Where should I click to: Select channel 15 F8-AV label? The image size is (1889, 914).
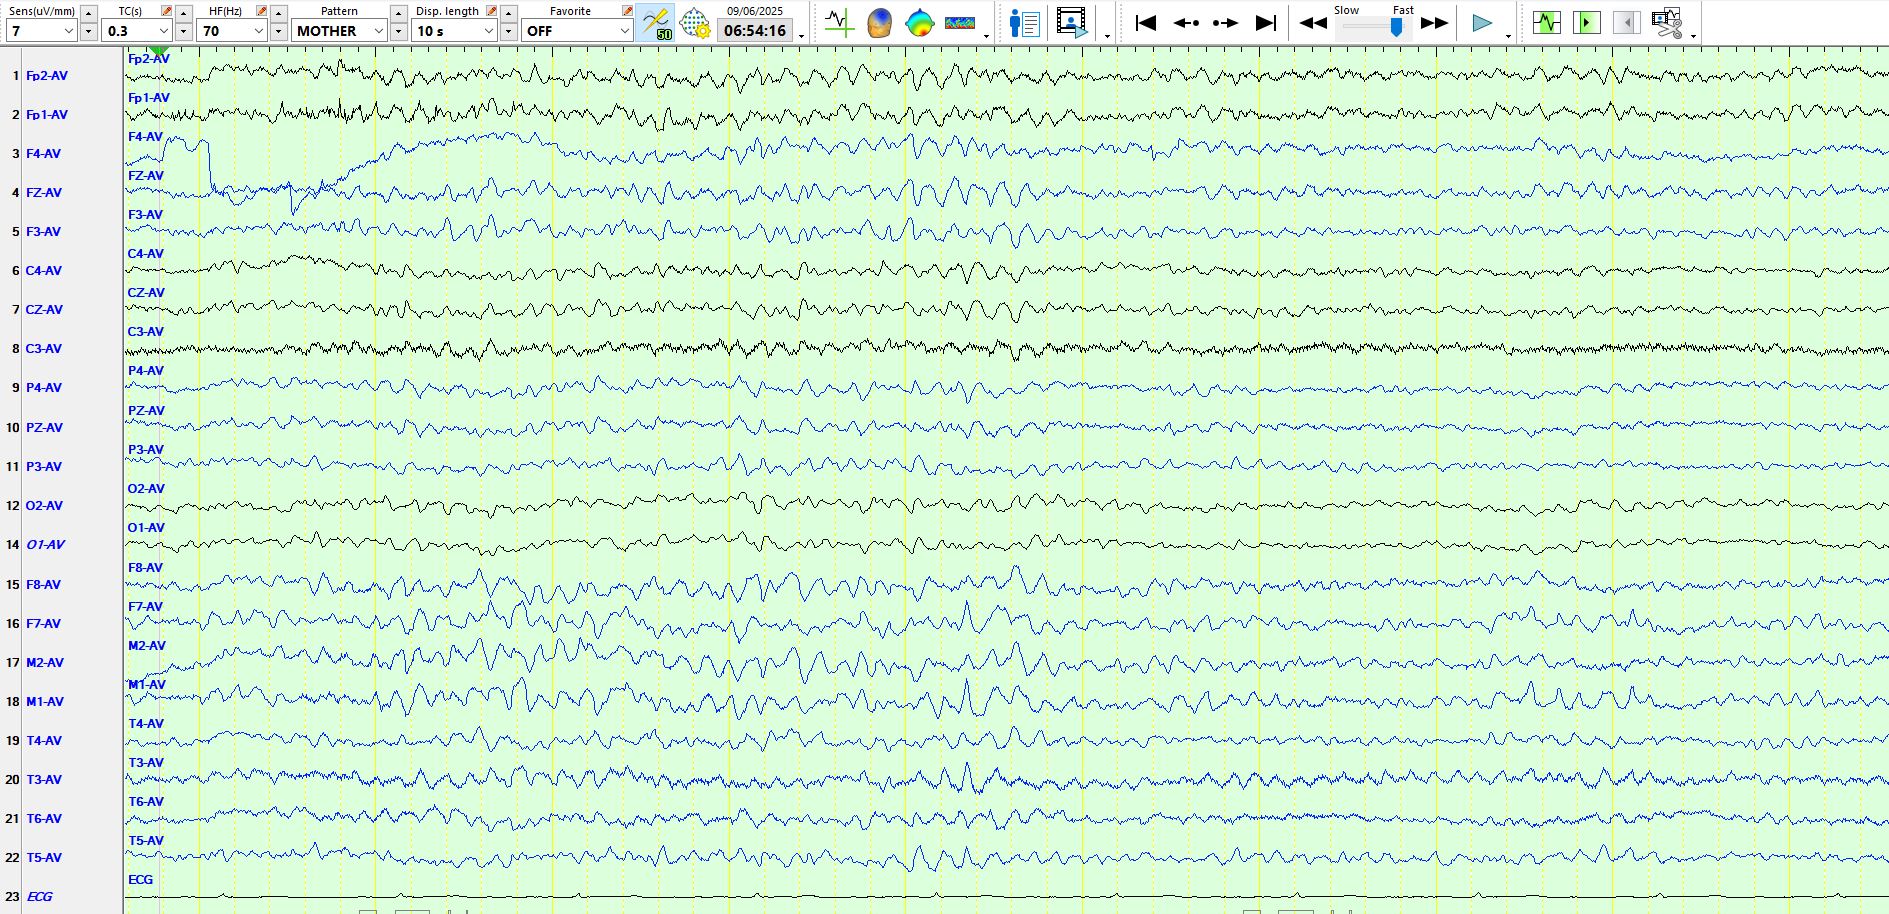point(43,585)
